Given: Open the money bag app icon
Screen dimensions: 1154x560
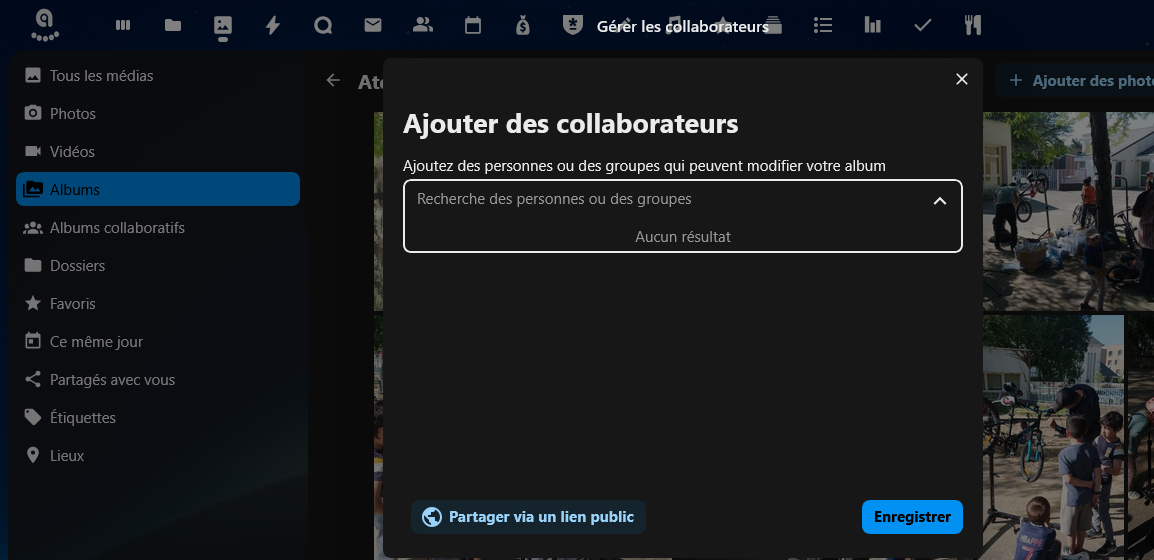Looking at the screenshot, I should click(x=523, y=26).
